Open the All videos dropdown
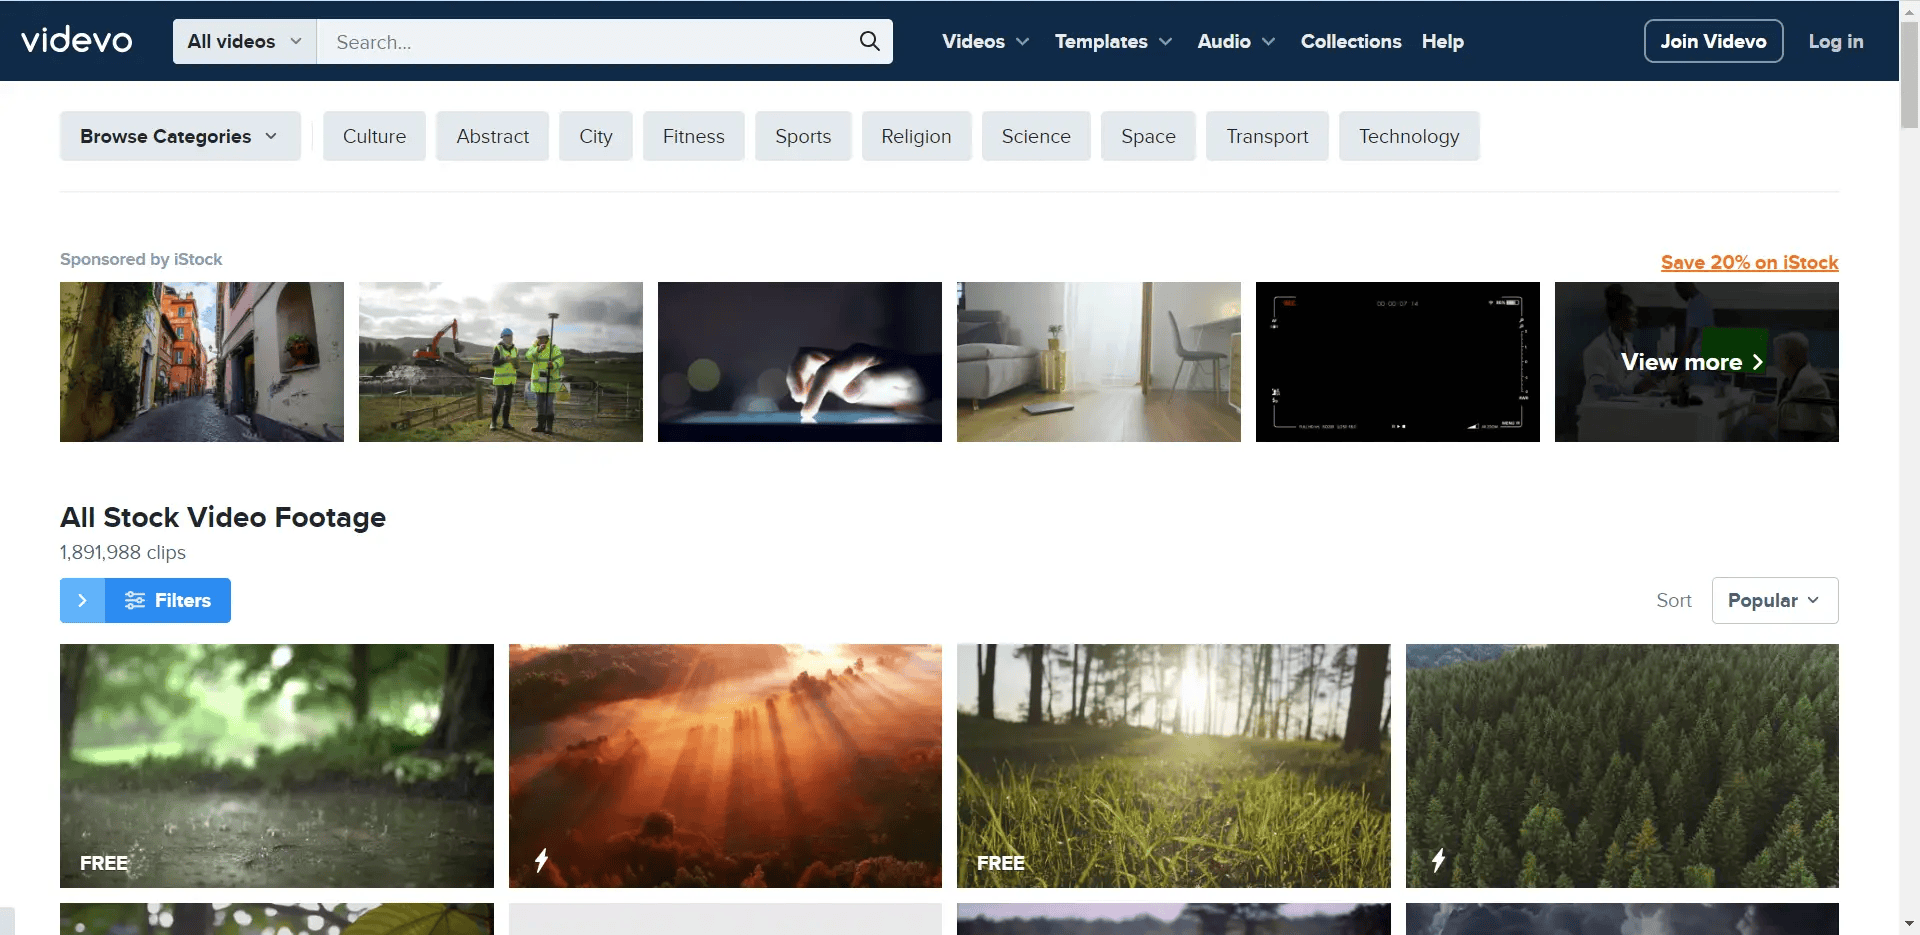Image resolution: width=1920 pixels, height=935 pixels. [244, 41]
